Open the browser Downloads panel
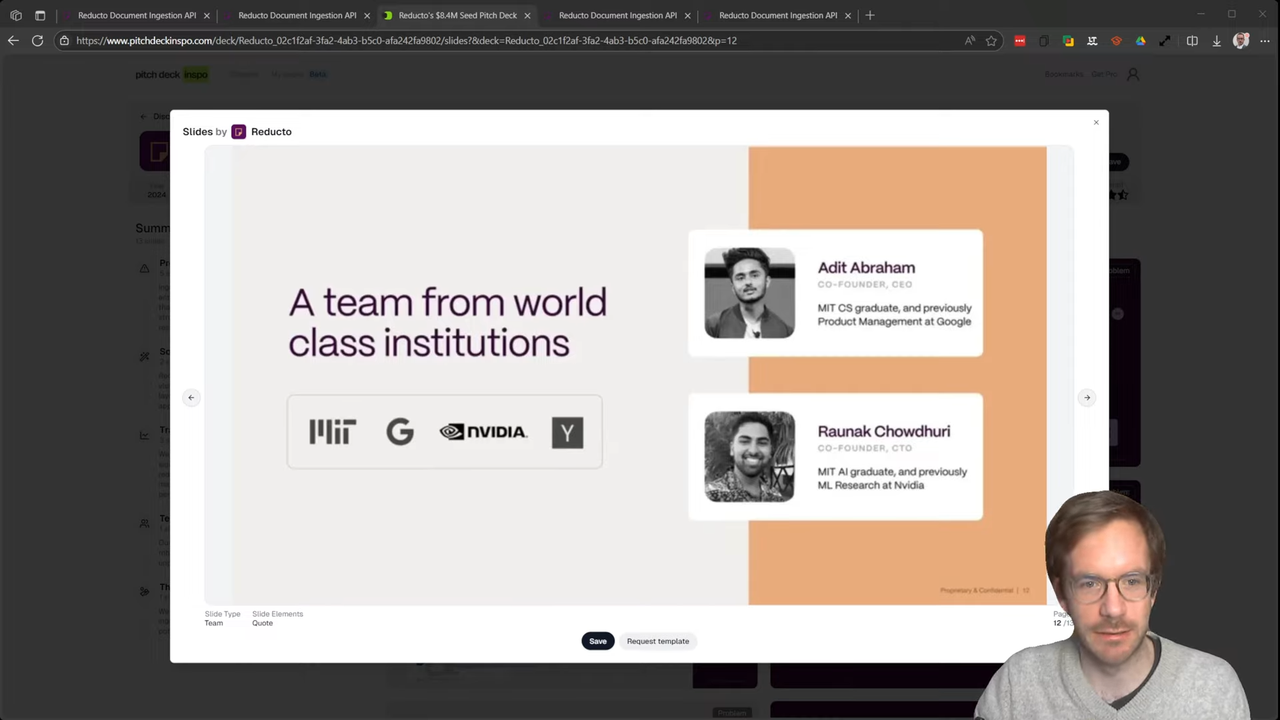 tap(1216, 40)
